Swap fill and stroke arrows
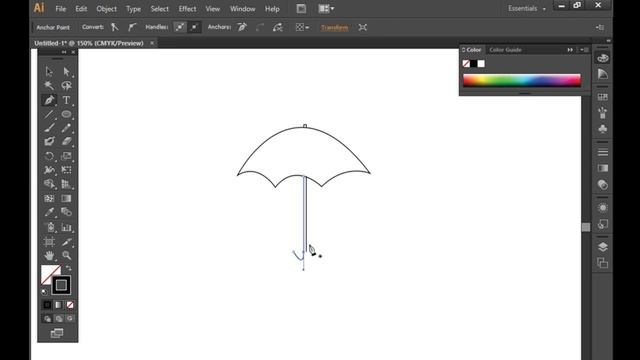640x360 pixels. (x=69, y=269)
